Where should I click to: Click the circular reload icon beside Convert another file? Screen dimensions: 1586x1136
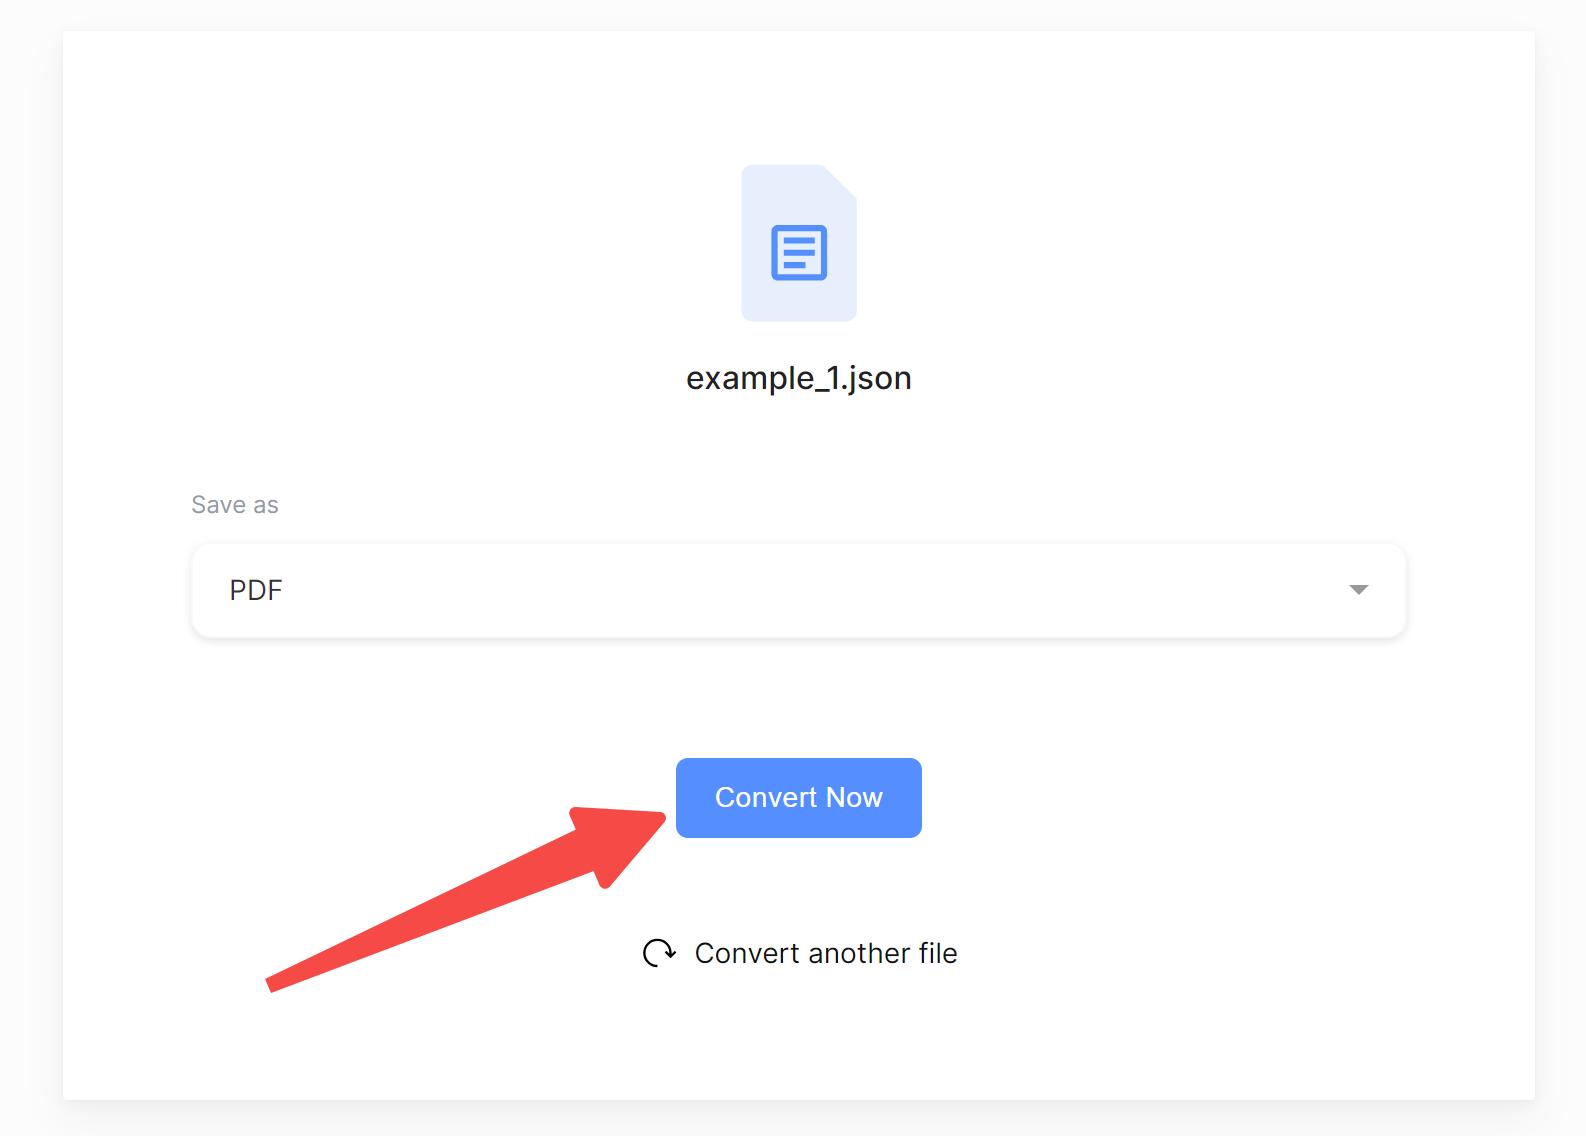click(659, 953)
